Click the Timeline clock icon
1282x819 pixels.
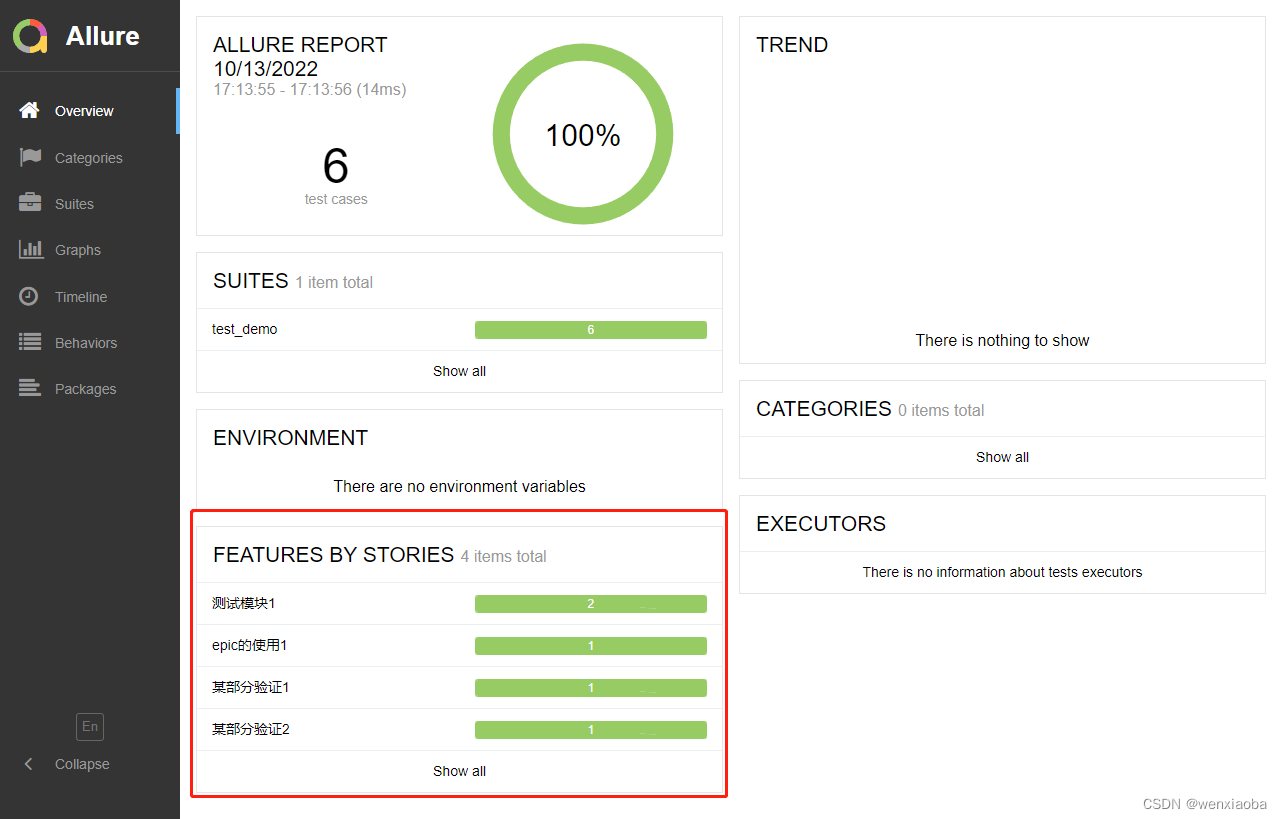[x=30, y=296]
